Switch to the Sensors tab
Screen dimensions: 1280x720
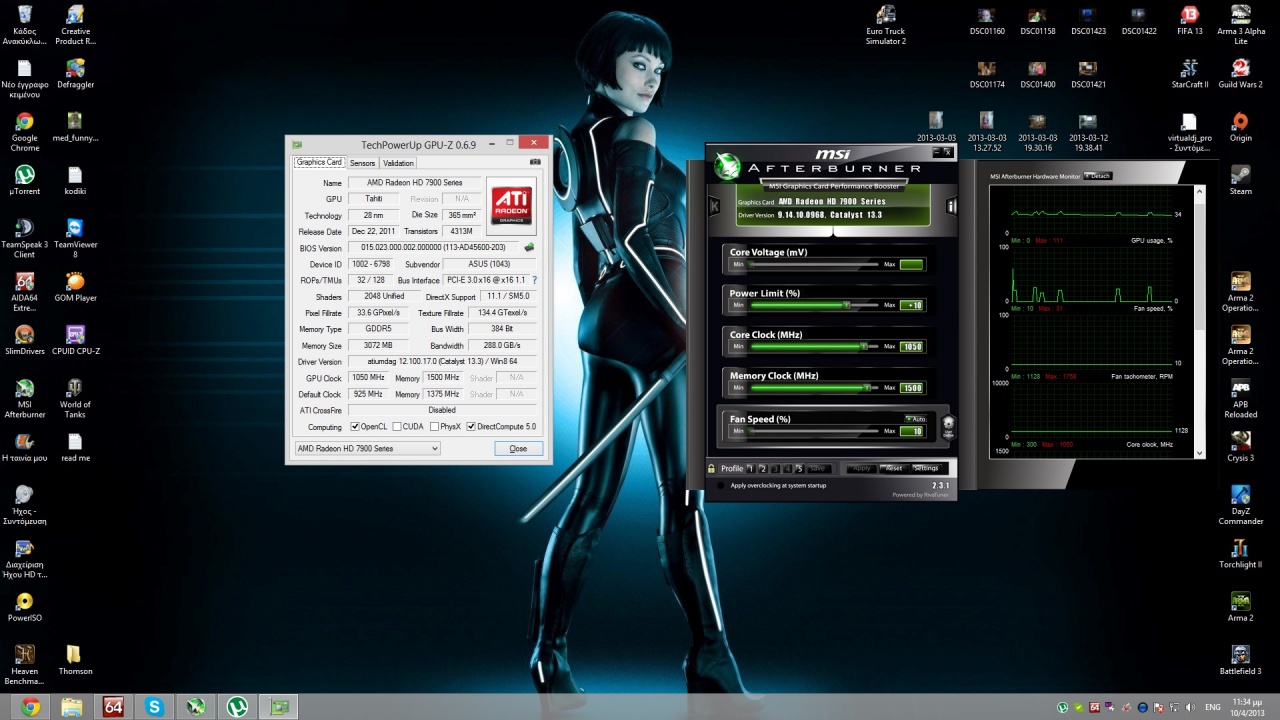[362, 163]
